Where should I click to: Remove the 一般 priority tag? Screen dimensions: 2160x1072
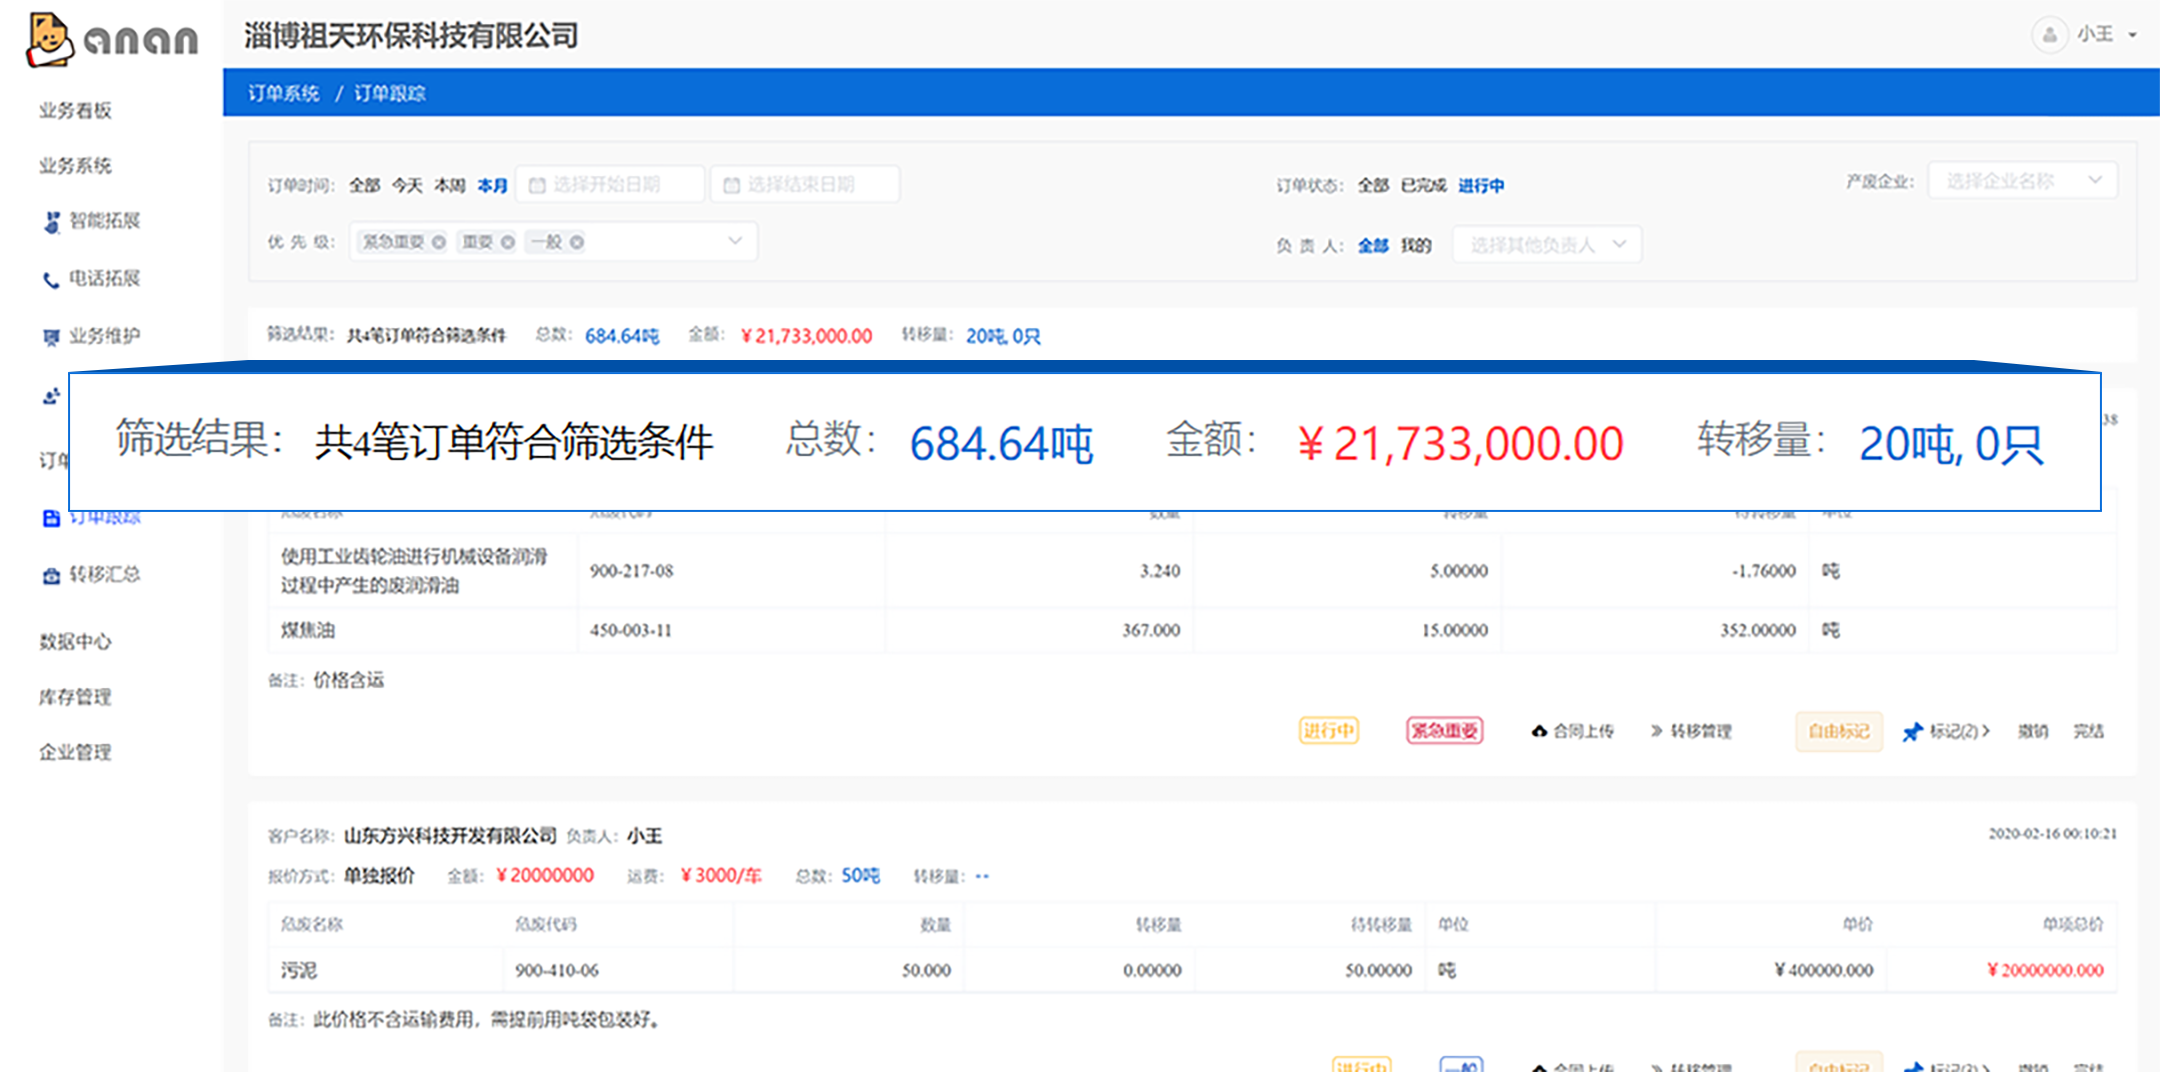pyautogui.click(x=576, y=242)
